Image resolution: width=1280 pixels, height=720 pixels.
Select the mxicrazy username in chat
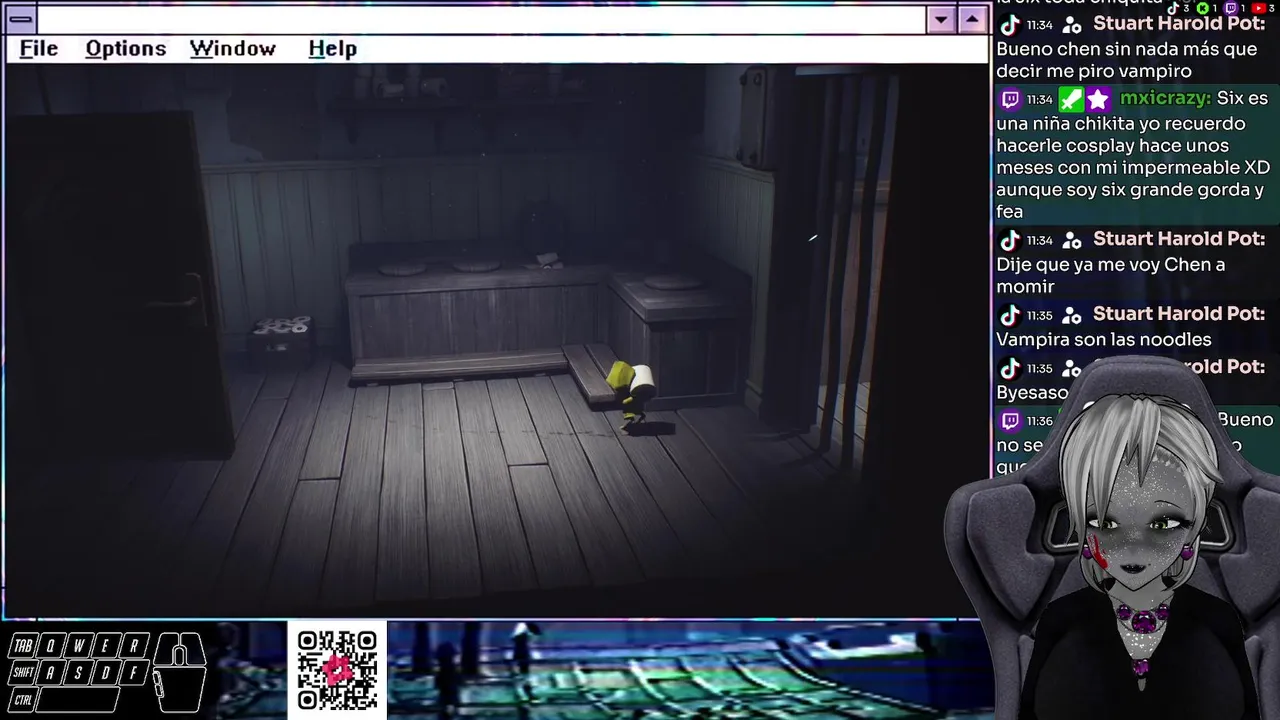coord(1165,98)
